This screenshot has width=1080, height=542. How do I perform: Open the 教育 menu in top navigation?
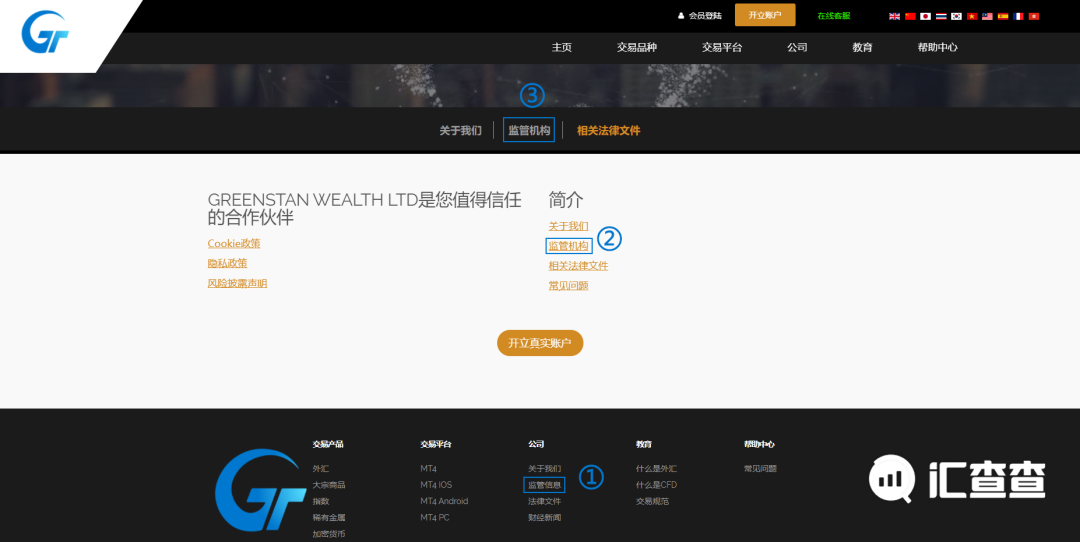[862, 48]
